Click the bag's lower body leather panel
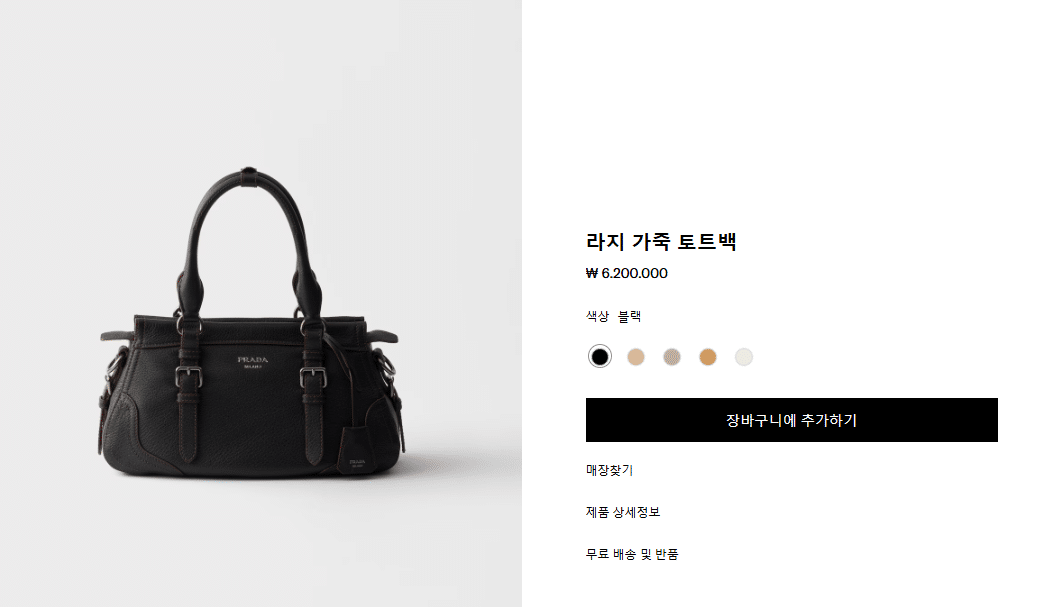 pyautogui.click(x=252, y=425)
